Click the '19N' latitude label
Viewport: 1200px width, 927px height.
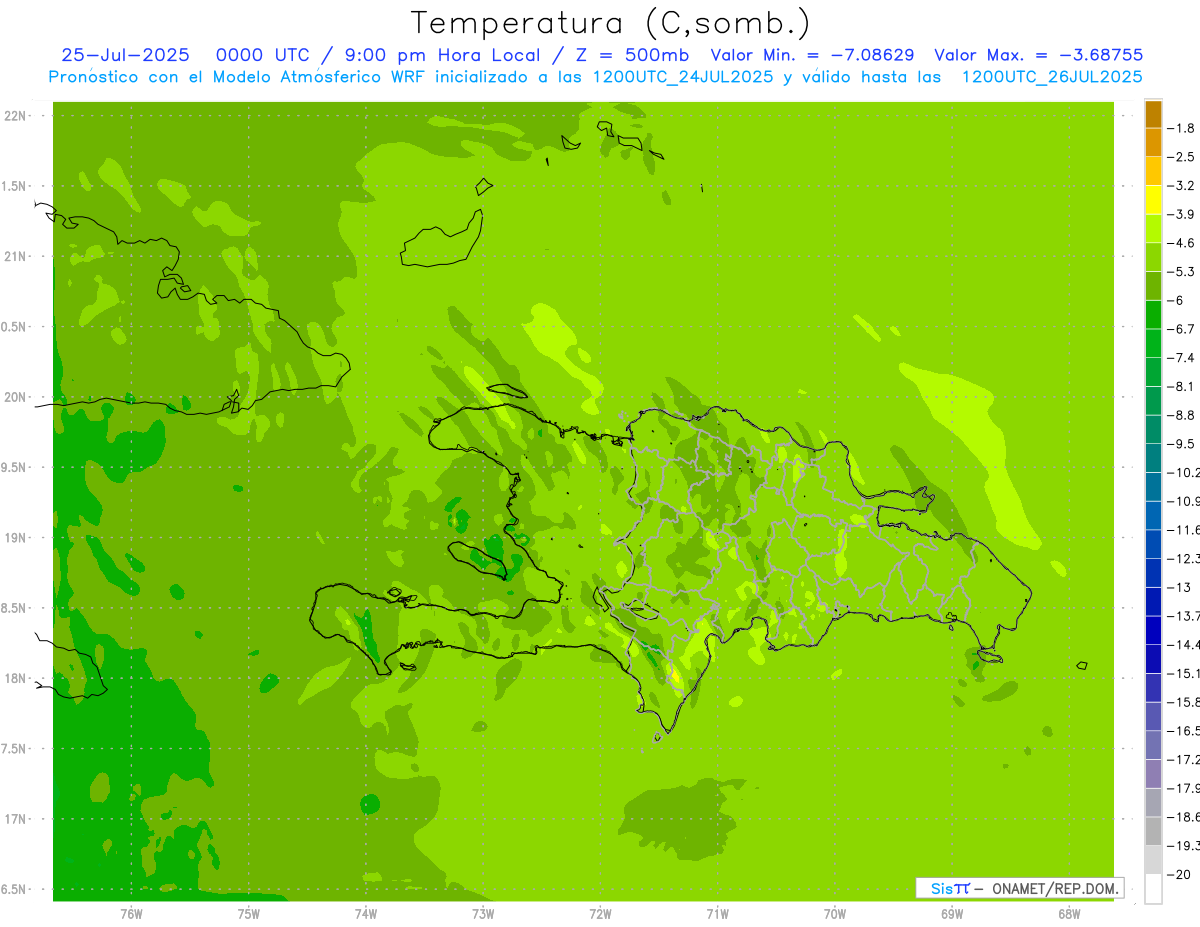(x=16, y=538)
